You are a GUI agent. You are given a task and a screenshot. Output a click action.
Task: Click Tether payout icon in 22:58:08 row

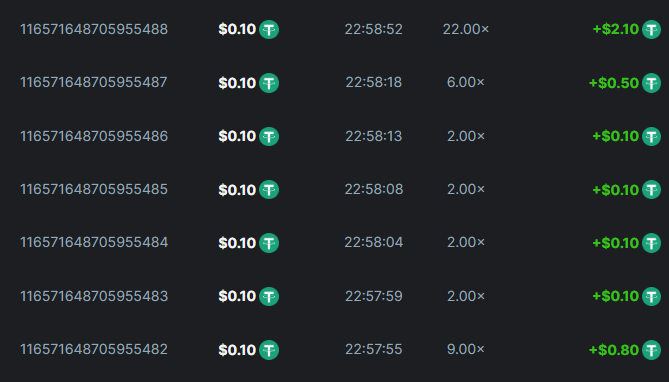652,190
